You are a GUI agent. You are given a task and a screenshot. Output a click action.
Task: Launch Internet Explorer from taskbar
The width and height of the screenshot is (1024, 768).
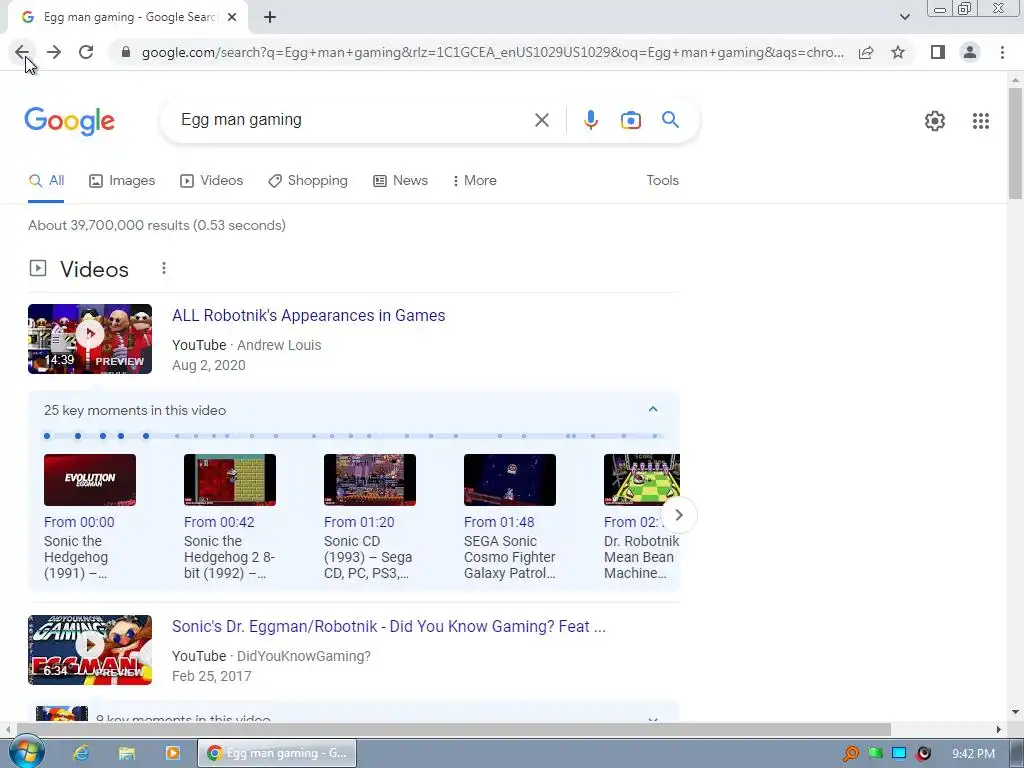(81, 753)
